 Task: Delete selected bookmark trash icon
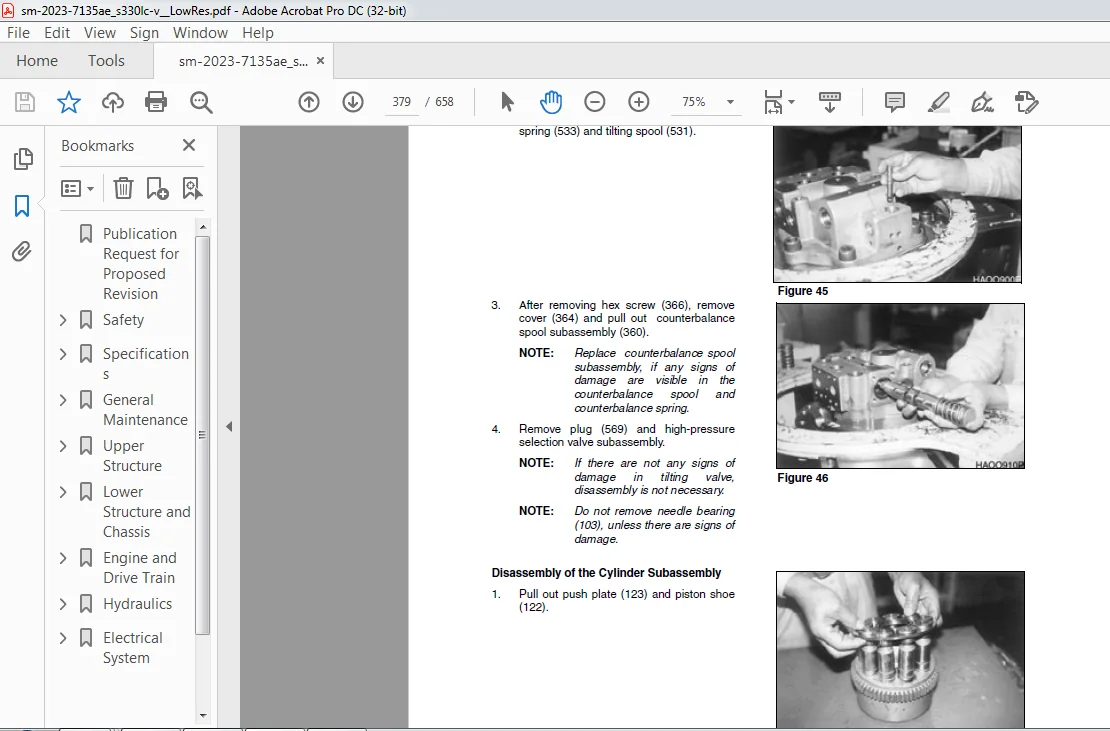(x=123, y=188)
